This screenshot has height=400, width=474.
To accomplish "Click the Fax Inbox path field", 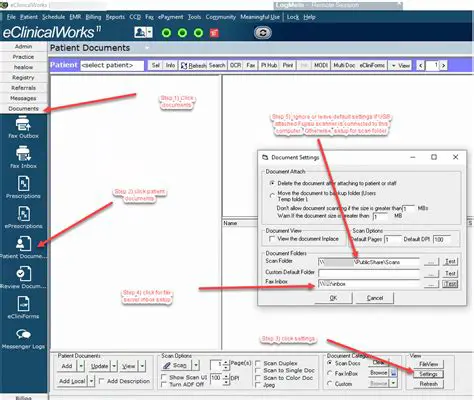I will pyautogui.click(x=368, y=284).
